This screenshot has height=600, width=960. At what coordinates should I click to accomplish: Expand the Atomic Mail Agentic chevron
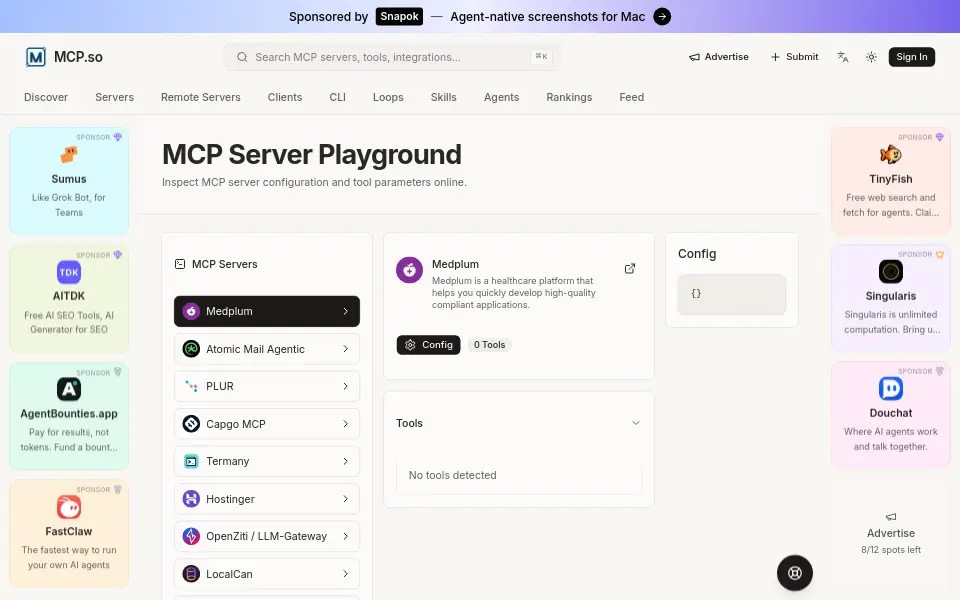(x=345, y=349)
